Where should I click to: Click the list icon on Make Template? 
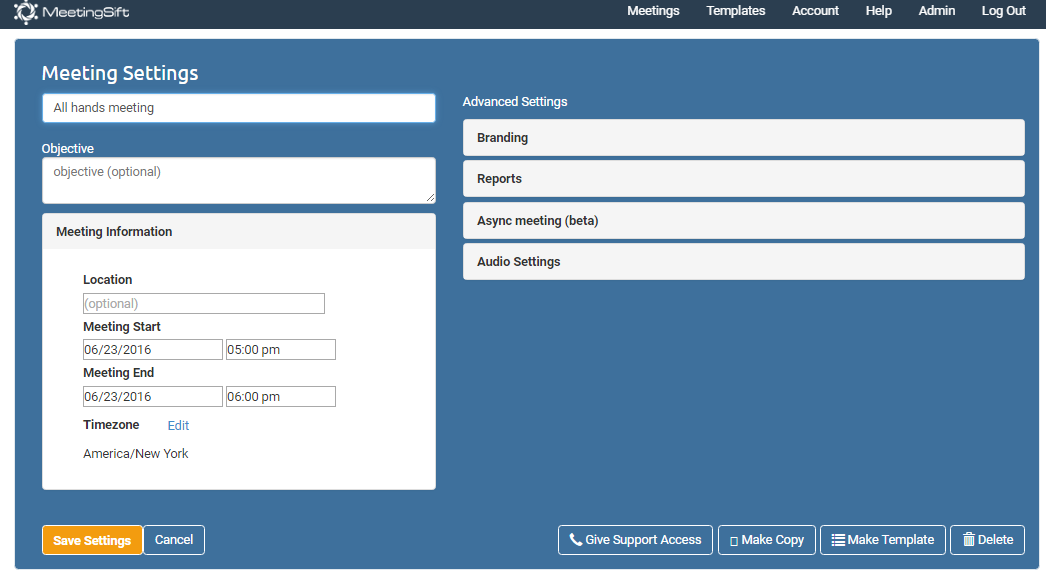pos(838,540)
